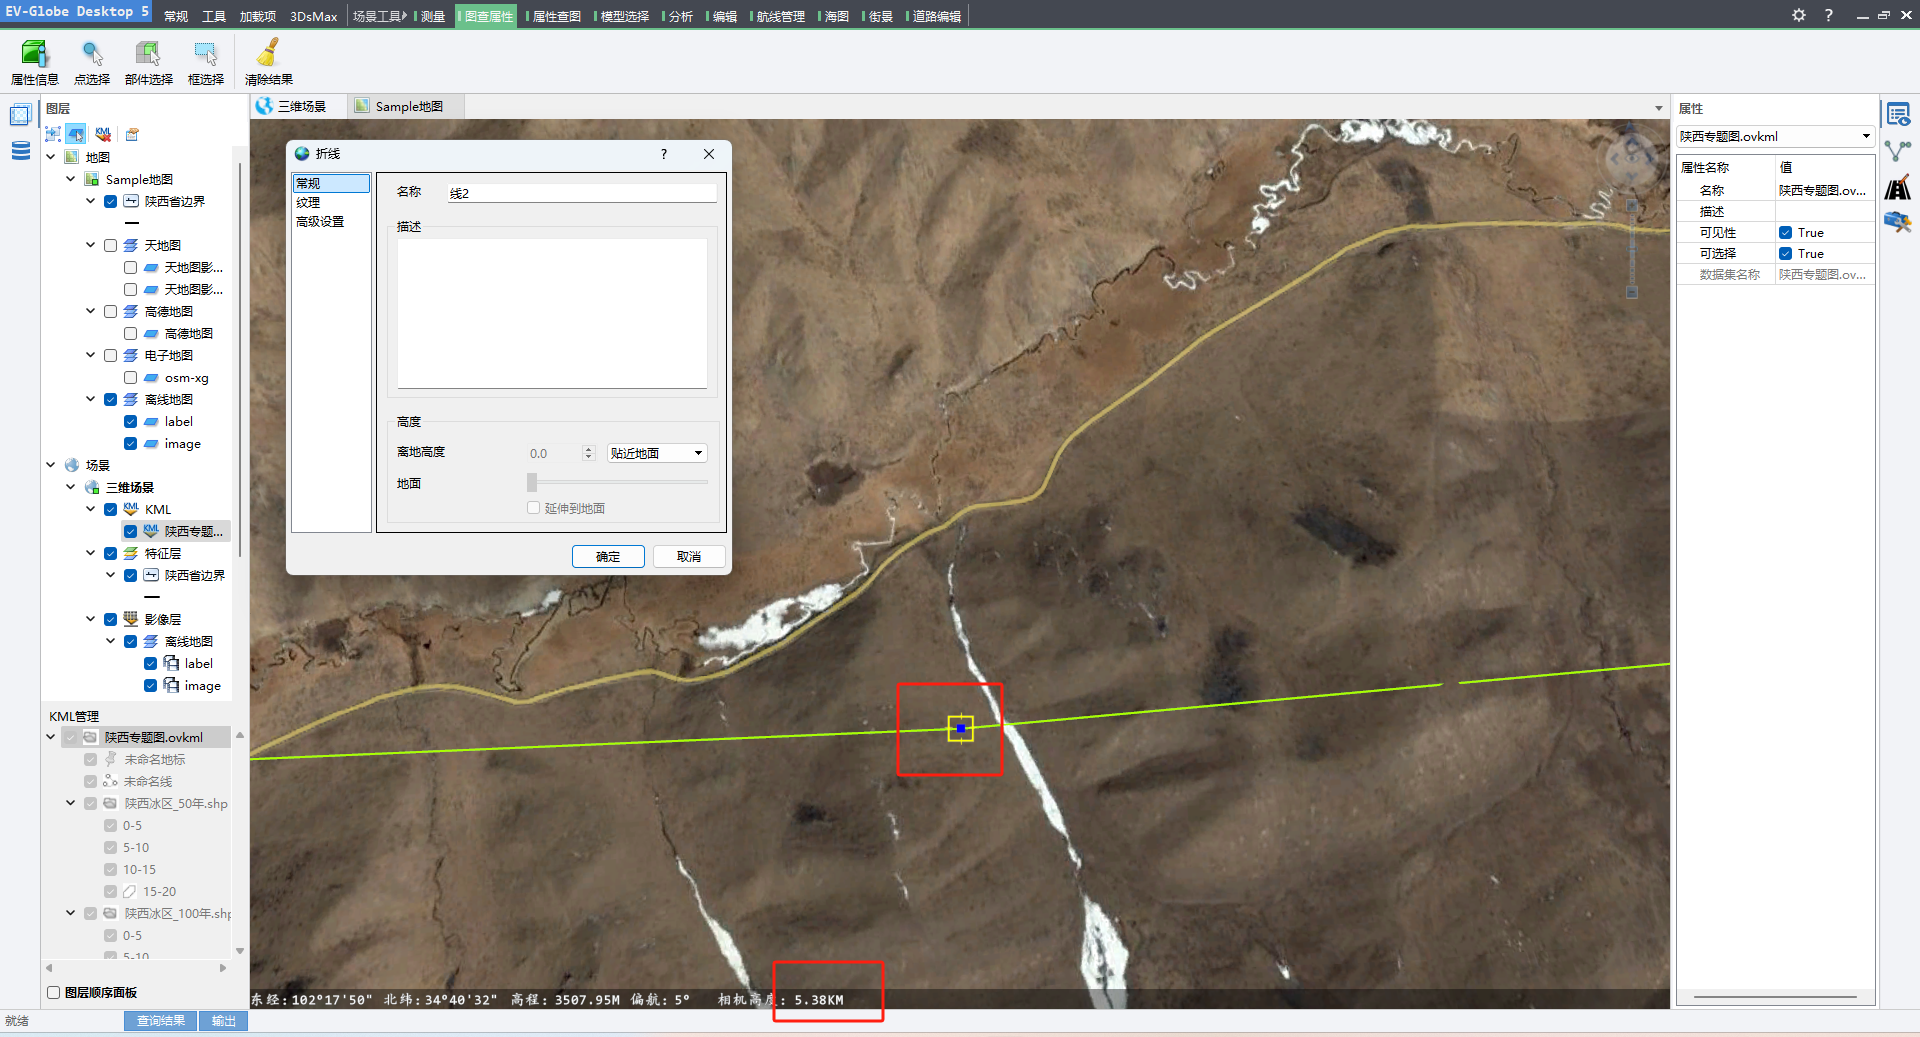Click the navigation compass in 3D view

1632,156
